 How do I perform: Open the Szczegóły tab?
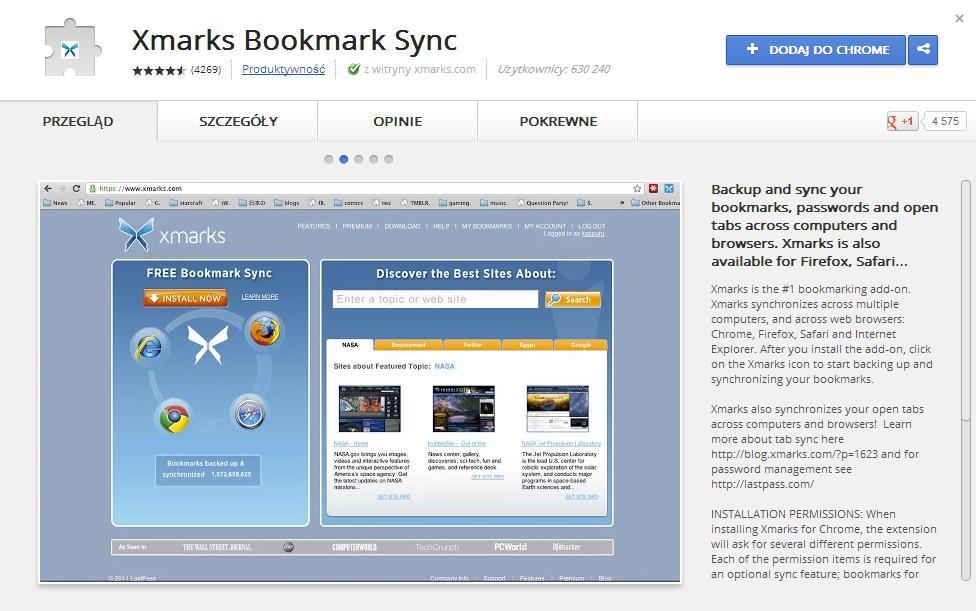tap(238, 121)
